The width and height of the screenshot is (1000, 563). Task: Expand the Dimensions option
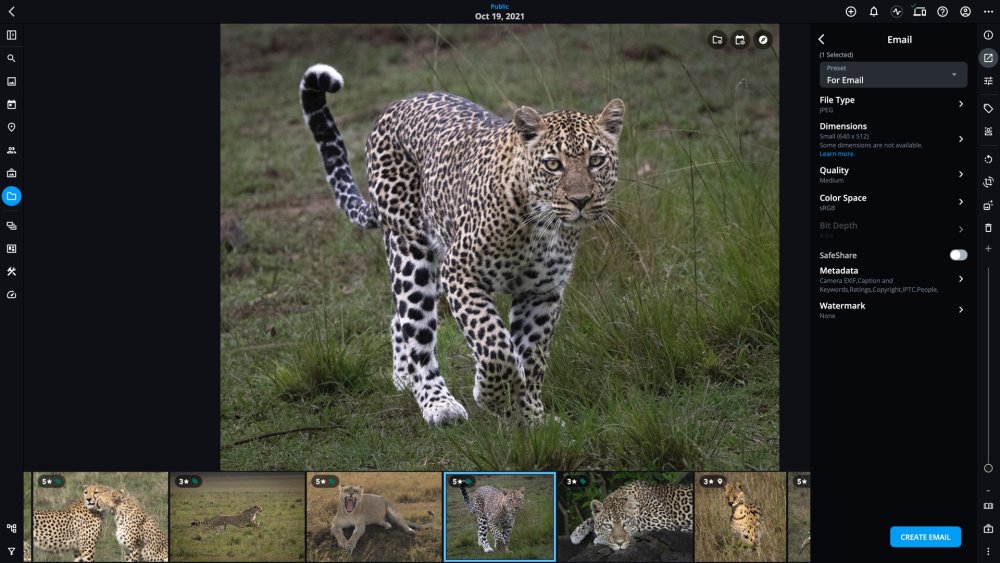tap(893, 139)
